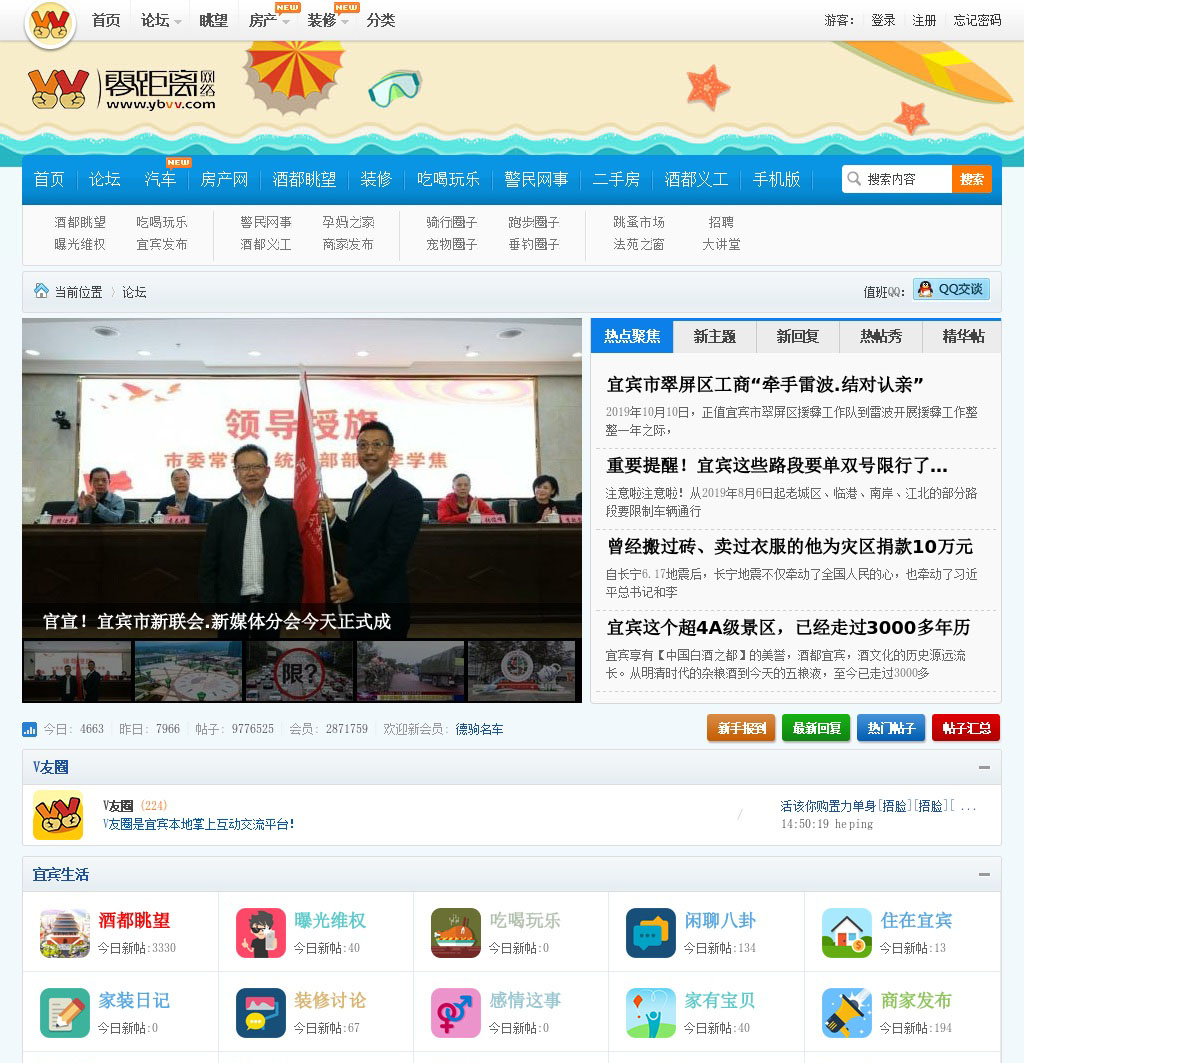This screenshot has width=1200, height=1063.
Task: Open headline 曾经搬过砖、卖过衣服的他为灾区捐款10万元
Action: [x=790, y=546]
